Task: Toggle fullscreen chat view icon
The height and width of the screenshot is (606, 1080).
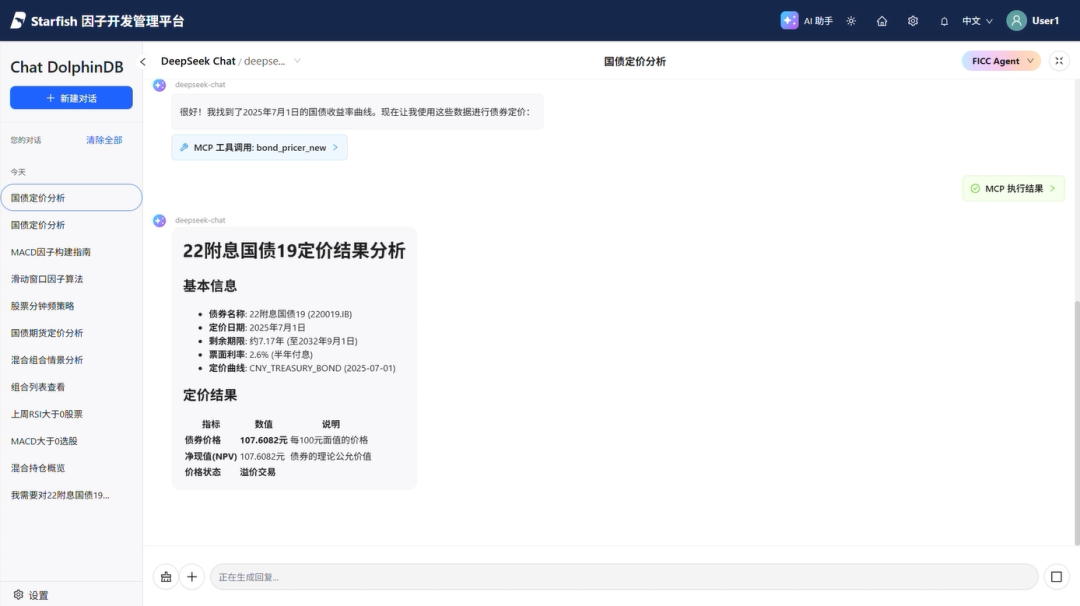Action: (1059, 61)
